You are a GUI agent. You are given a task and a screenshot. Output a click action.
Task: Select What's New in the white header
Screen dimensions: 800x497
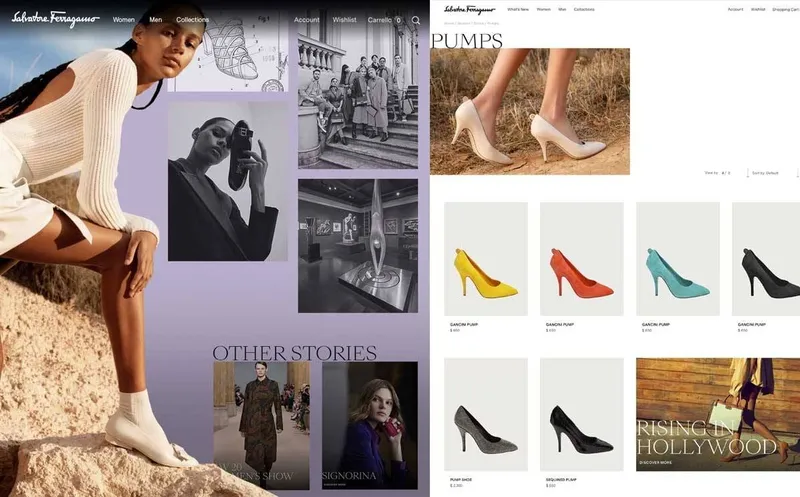click(x=518, y=9)
